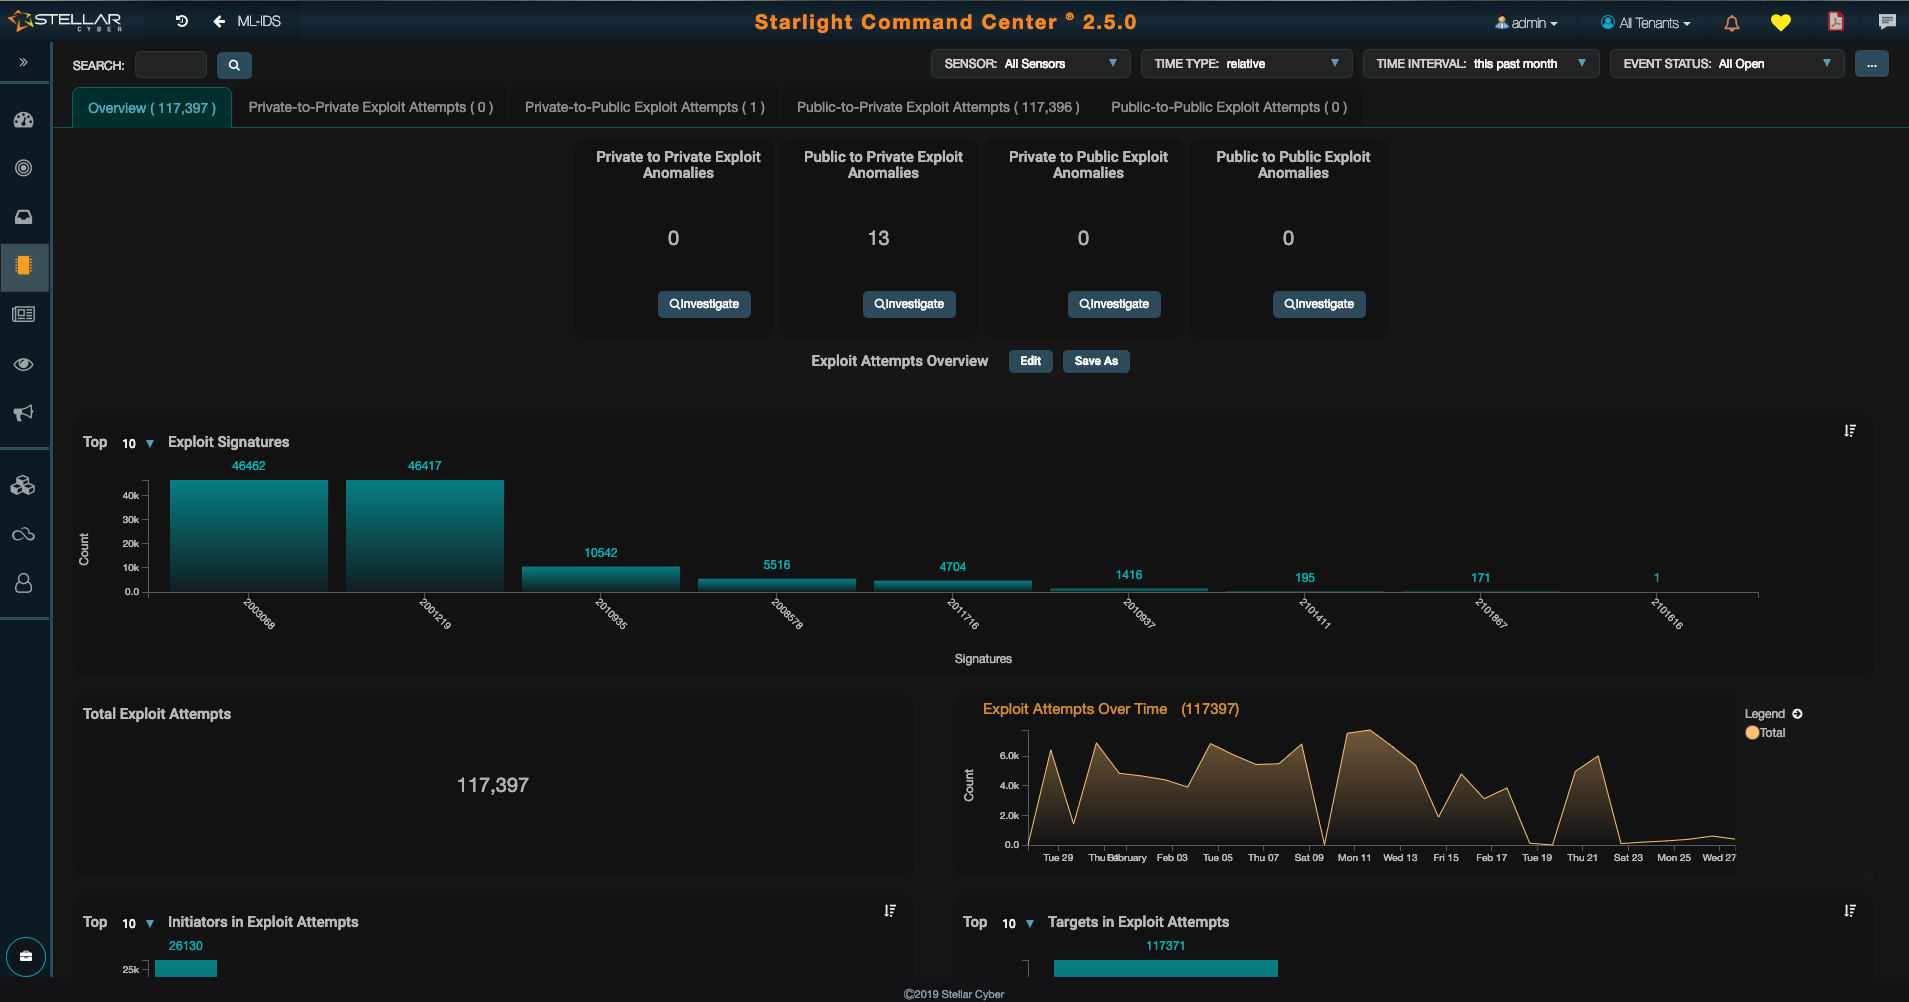This screenshot has width=1909, height=1002.
Task: Switch to Private-to-Private Exploit Attempts tab
Action: click(x=371, y=107)
